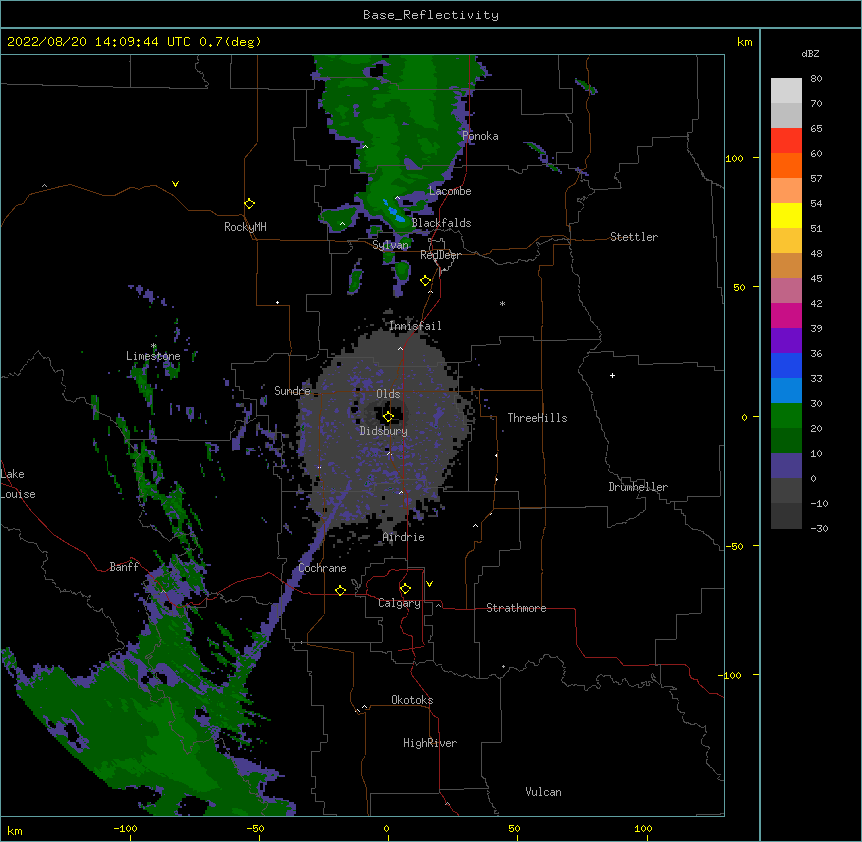The image size is (862, 842).
Task: Pick the purple swatch in the legend
Action: pyautogui.click(x=786, y=340)
